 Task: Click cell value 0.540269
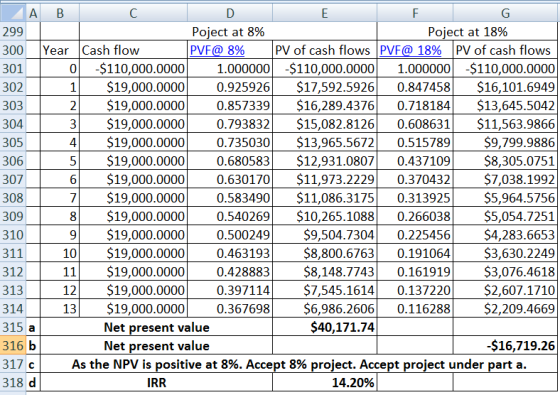(x=230, y=216)
